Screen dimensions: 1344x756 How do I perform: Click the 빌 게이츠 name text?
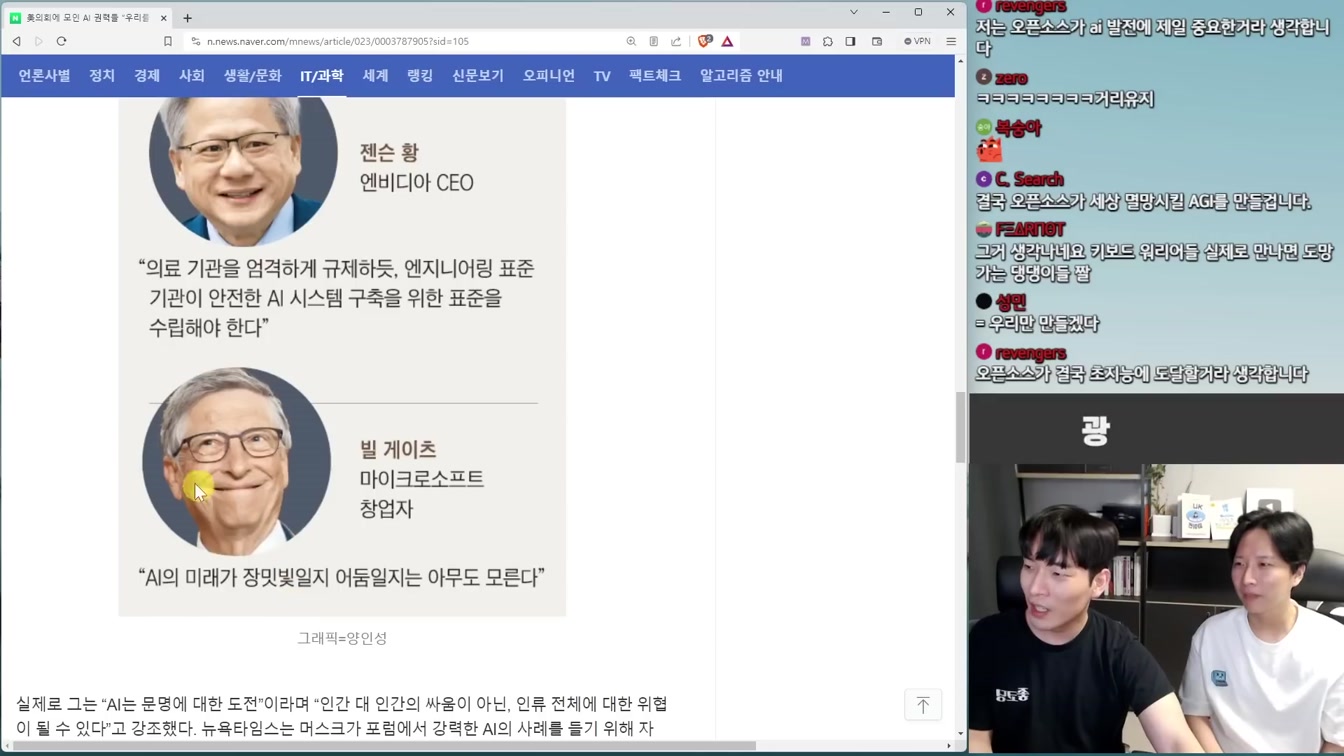tap(398, 450)
